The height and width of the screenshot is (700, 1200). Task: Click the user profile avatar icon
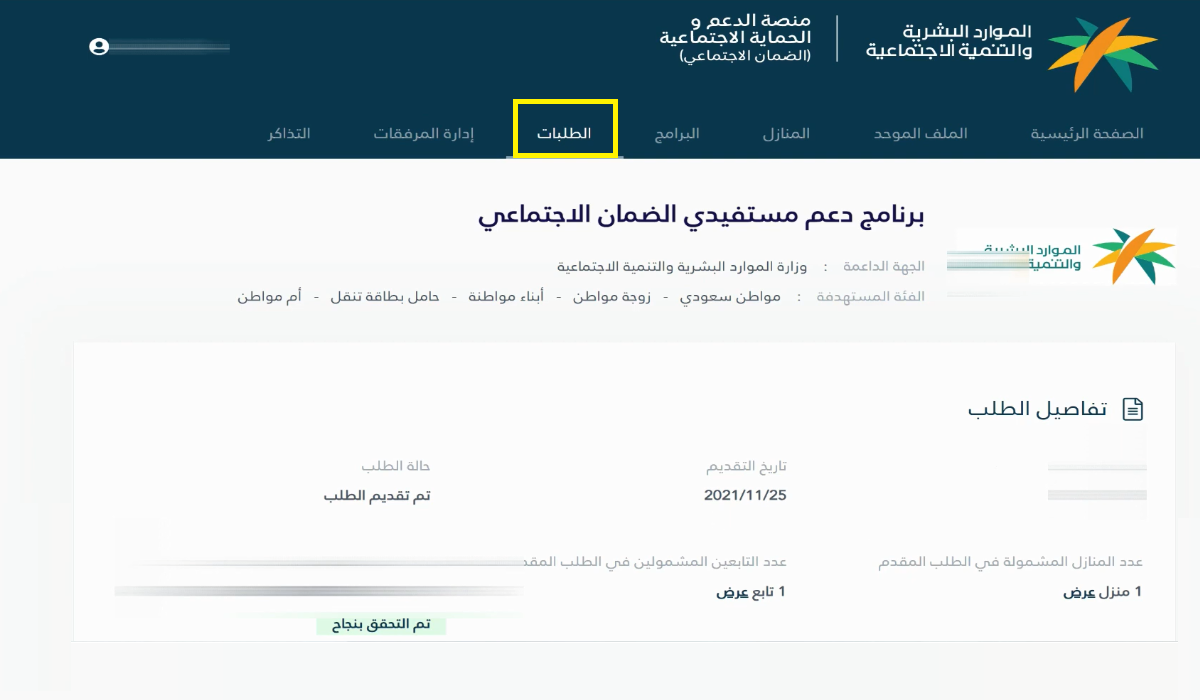click(x=98, y=46)
